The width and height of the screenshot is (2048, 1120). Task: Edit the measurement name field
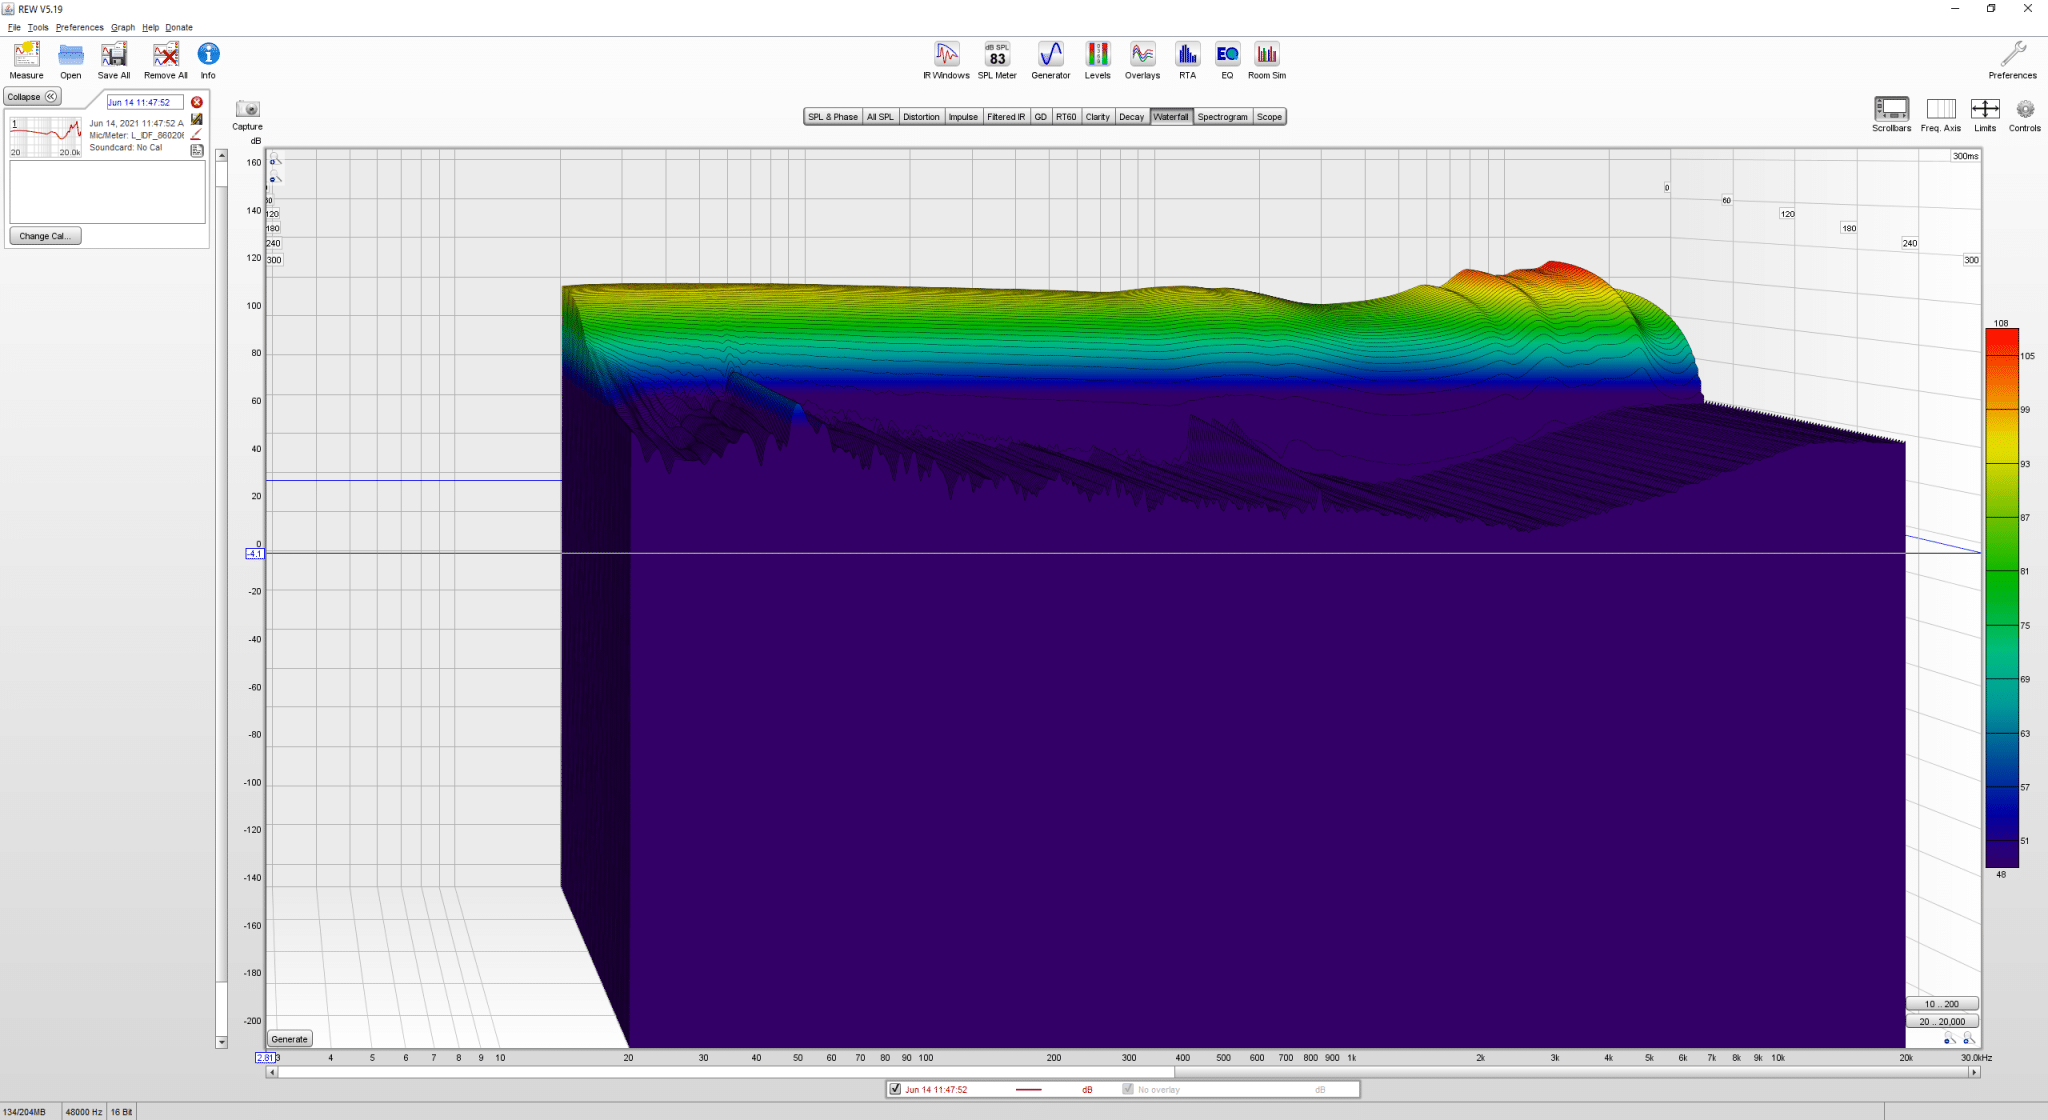pos(145,102)
